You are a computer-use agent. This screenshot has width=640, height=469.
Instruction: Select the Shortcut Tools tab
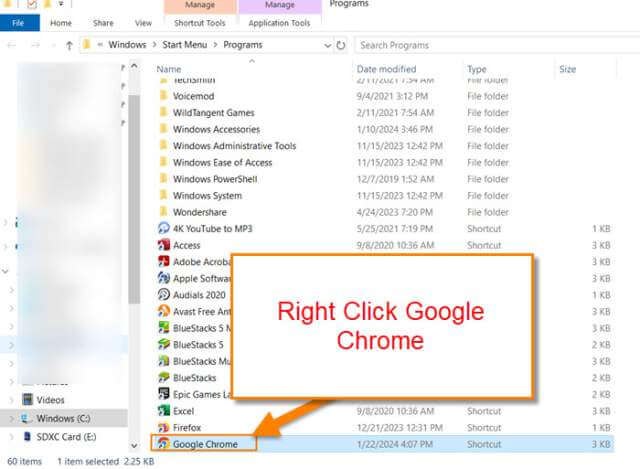200,23
